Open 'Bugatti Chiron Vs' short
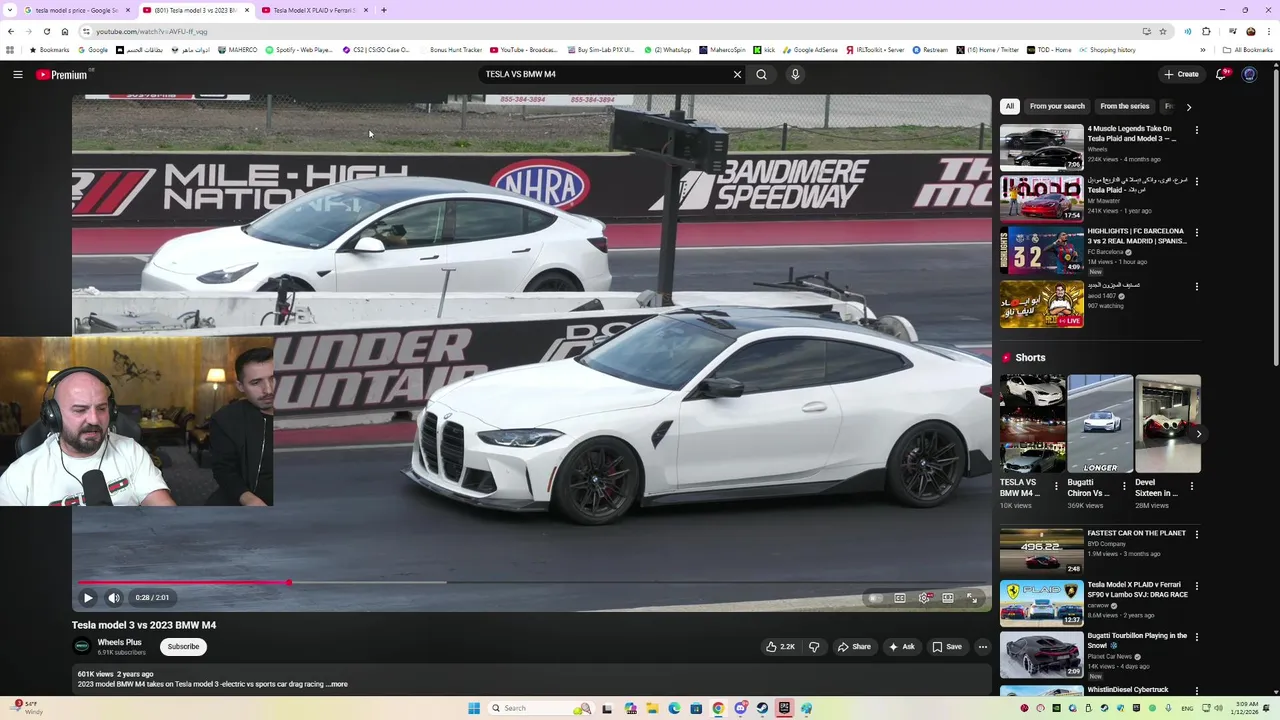1280x720 pixels. click(1100, 423)
